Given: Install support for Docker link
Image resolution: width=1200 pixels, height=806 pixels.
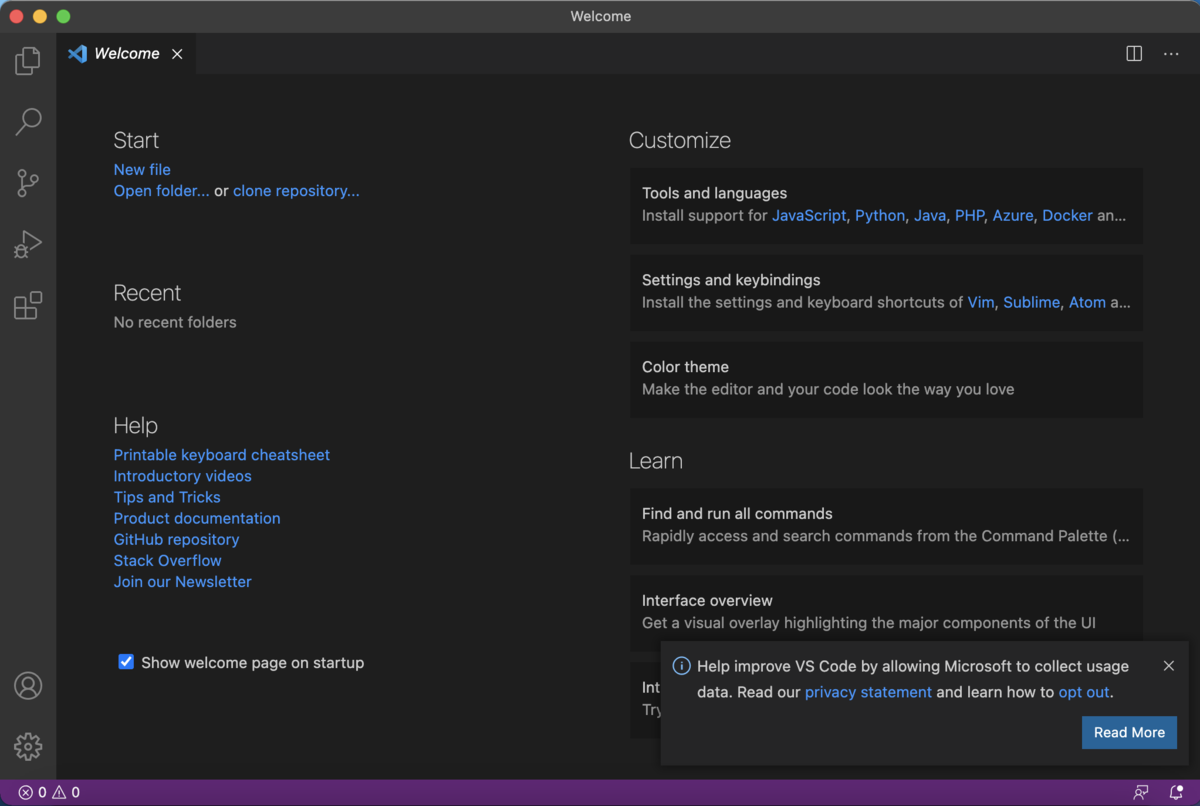Looking at the screenshot, I should (1067, 215).
